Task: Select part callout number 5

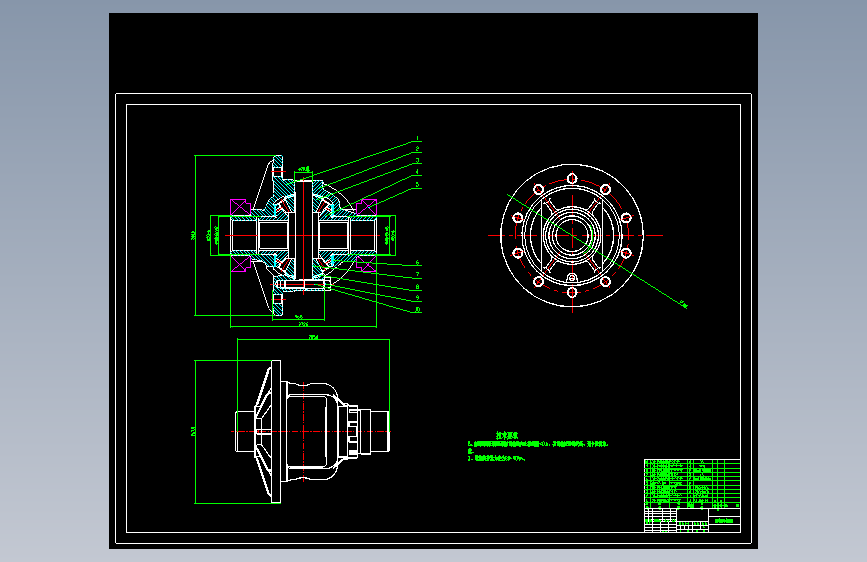Action: 417,185
